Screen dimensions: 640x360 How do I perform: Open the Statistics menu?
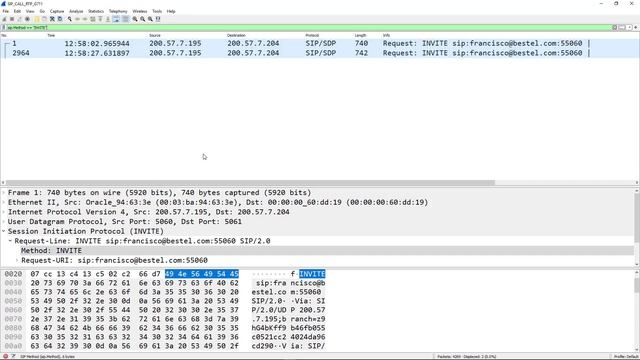tap(96, 11)
